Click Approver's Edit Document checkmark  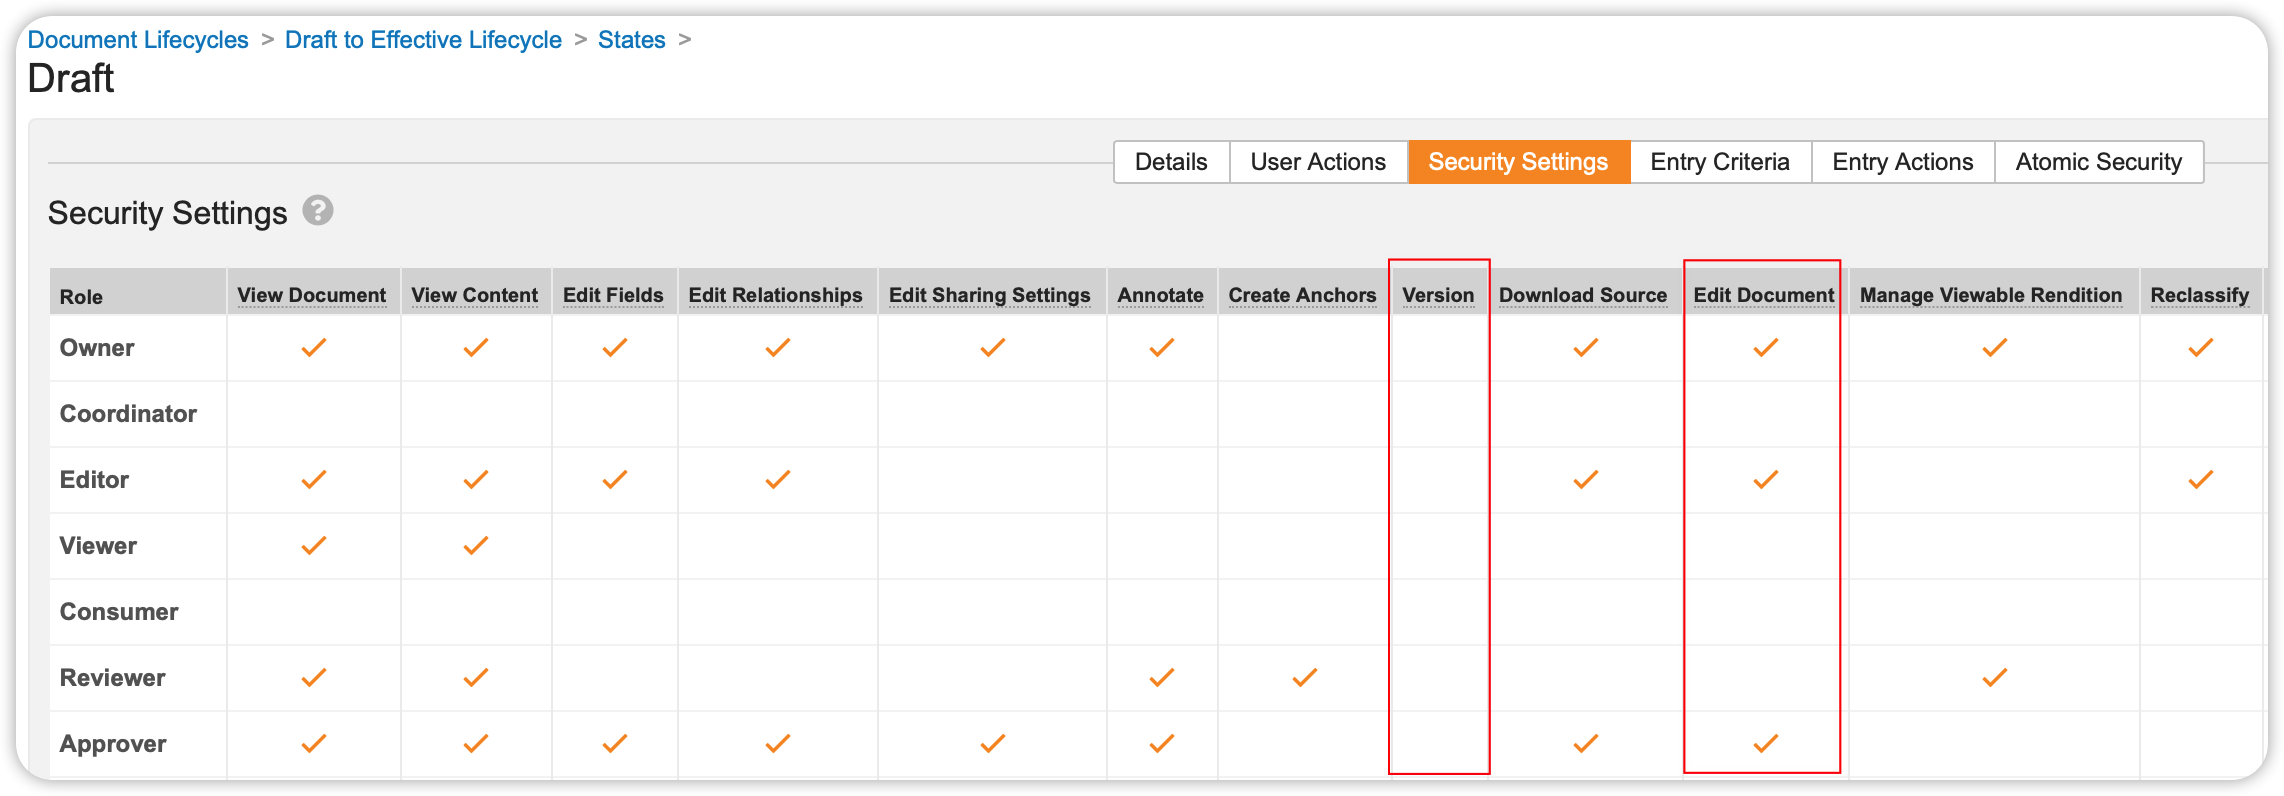point(1766,744)
